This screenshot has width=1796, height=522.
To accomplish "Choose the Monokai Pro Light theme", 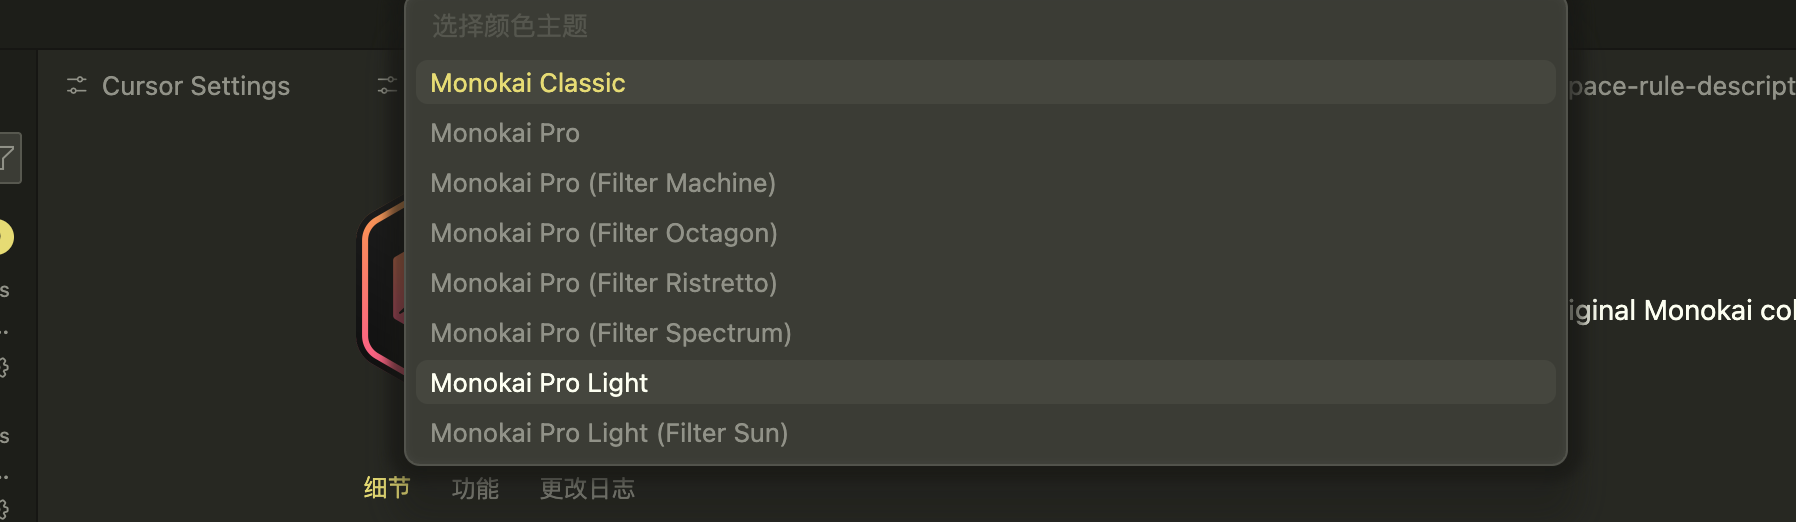I will point(539,383).
